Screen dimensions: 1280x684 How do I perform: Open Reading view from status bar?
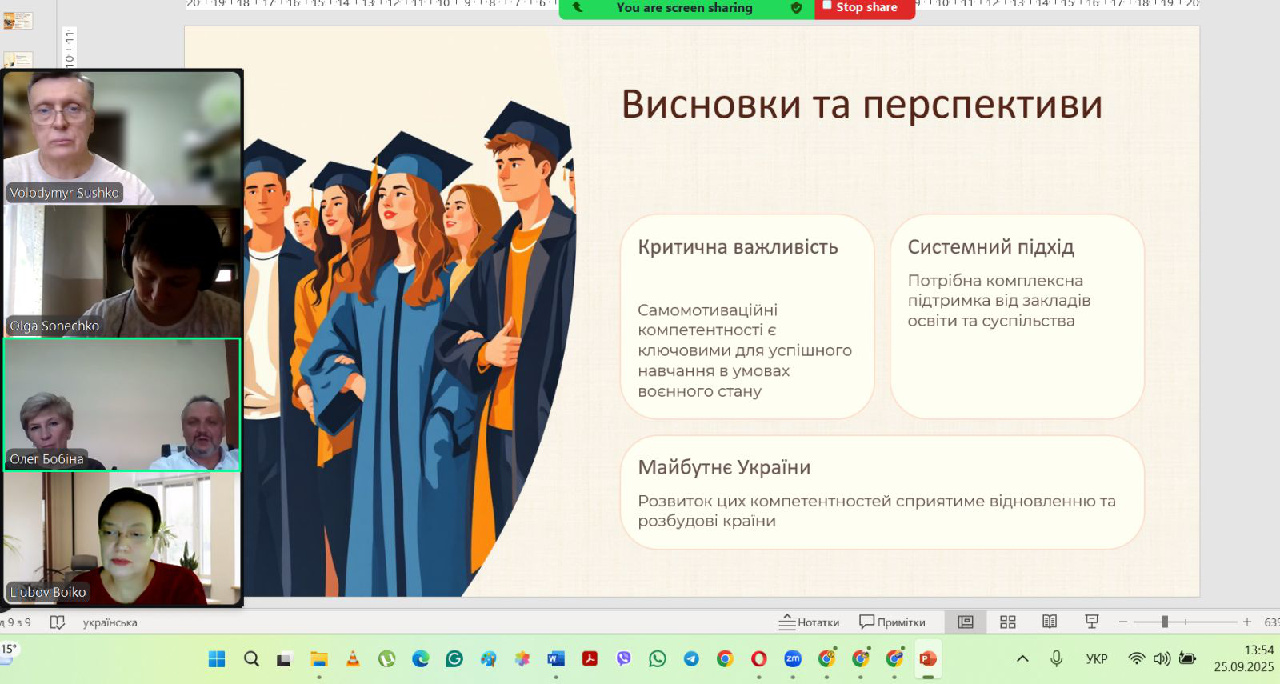pyautogui.click(x=1049, y=622)
